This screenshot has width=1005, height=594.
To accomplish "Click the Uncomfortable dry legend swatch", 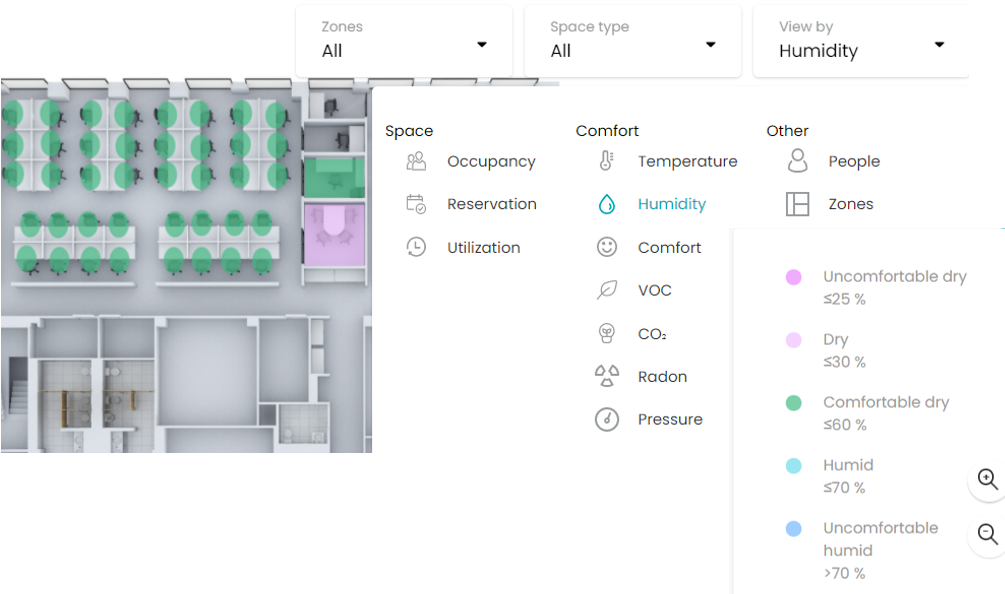I will coord(793,277).
